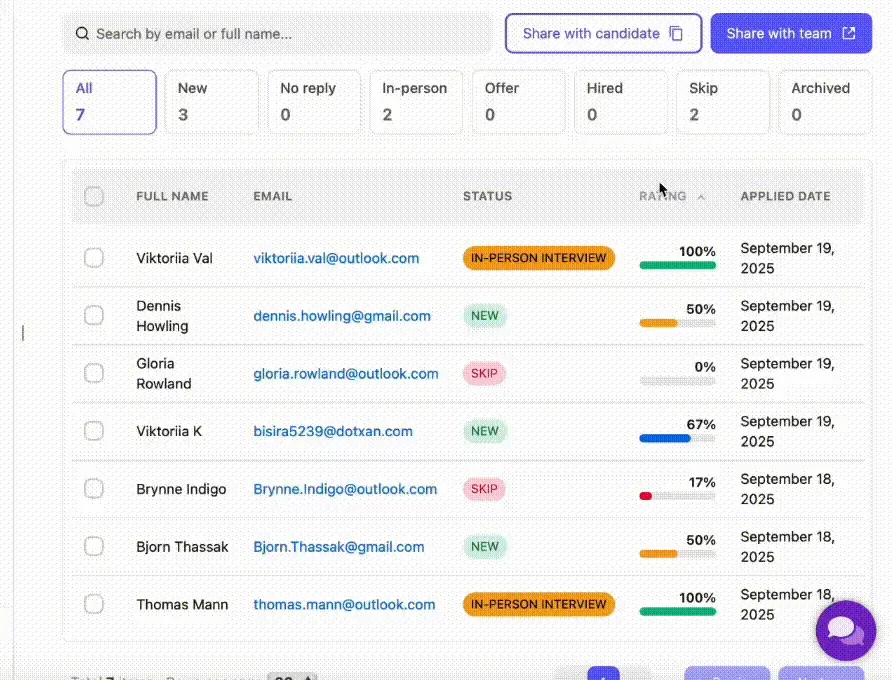892x680 pixels.
Task: Click the bisira5239@dotxan.com email link
Action: [332, 431]
